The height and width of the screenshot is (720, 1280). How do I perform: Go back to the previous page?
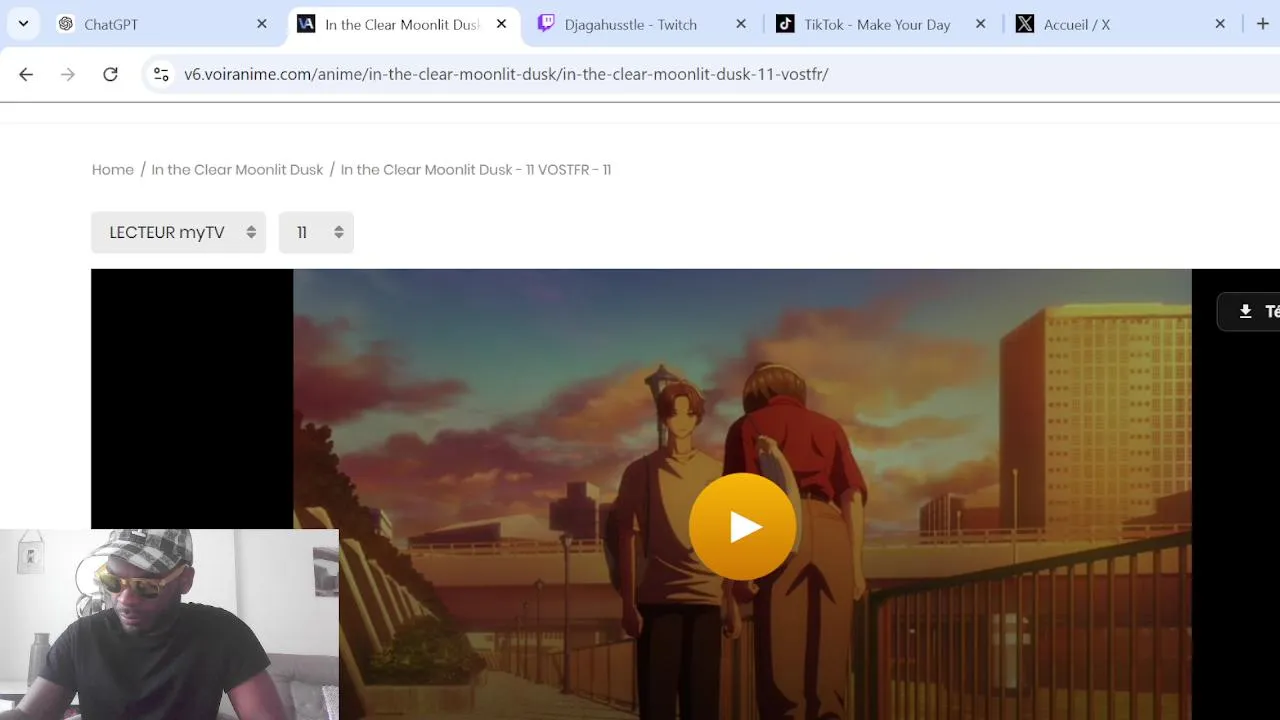(26, 74)
